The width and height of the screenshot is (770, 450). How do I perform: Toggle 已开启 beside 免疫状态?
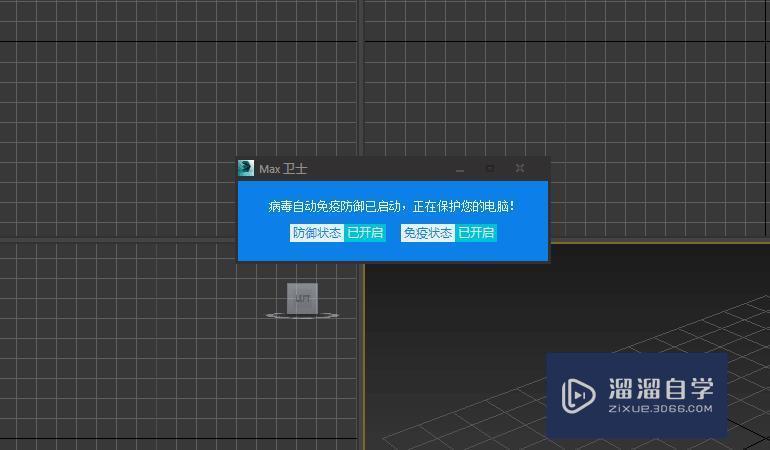coord(476,232)
